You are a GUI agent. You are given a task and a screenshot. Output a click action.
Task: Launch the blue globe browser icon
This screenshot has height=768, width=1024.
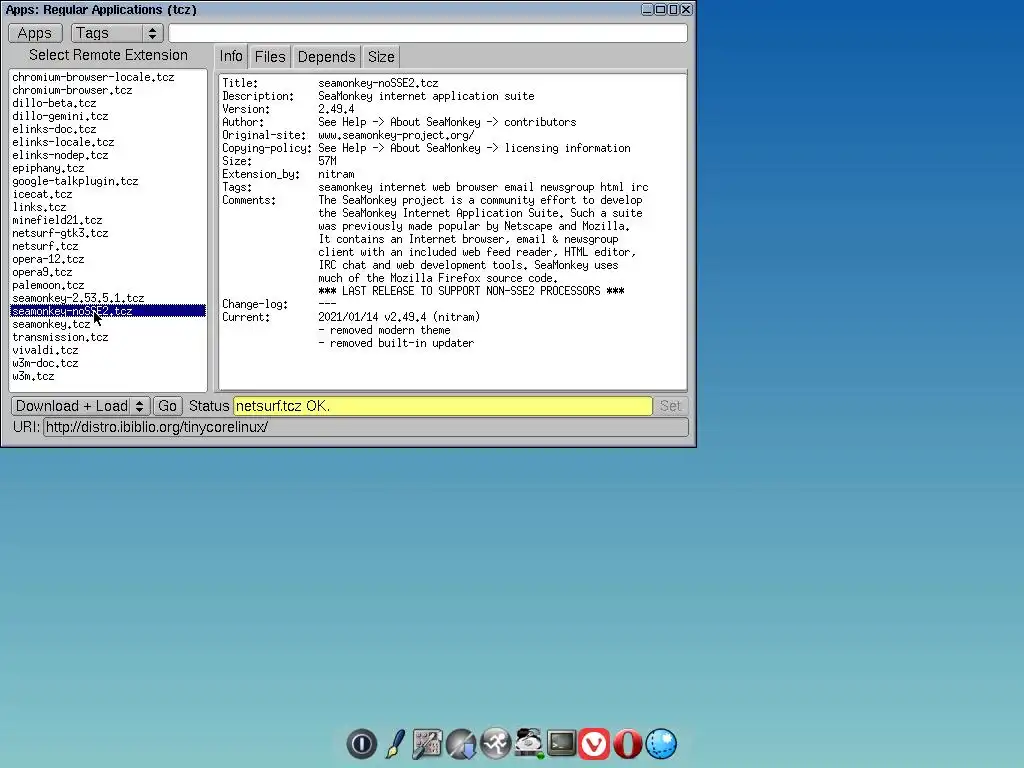661,744
